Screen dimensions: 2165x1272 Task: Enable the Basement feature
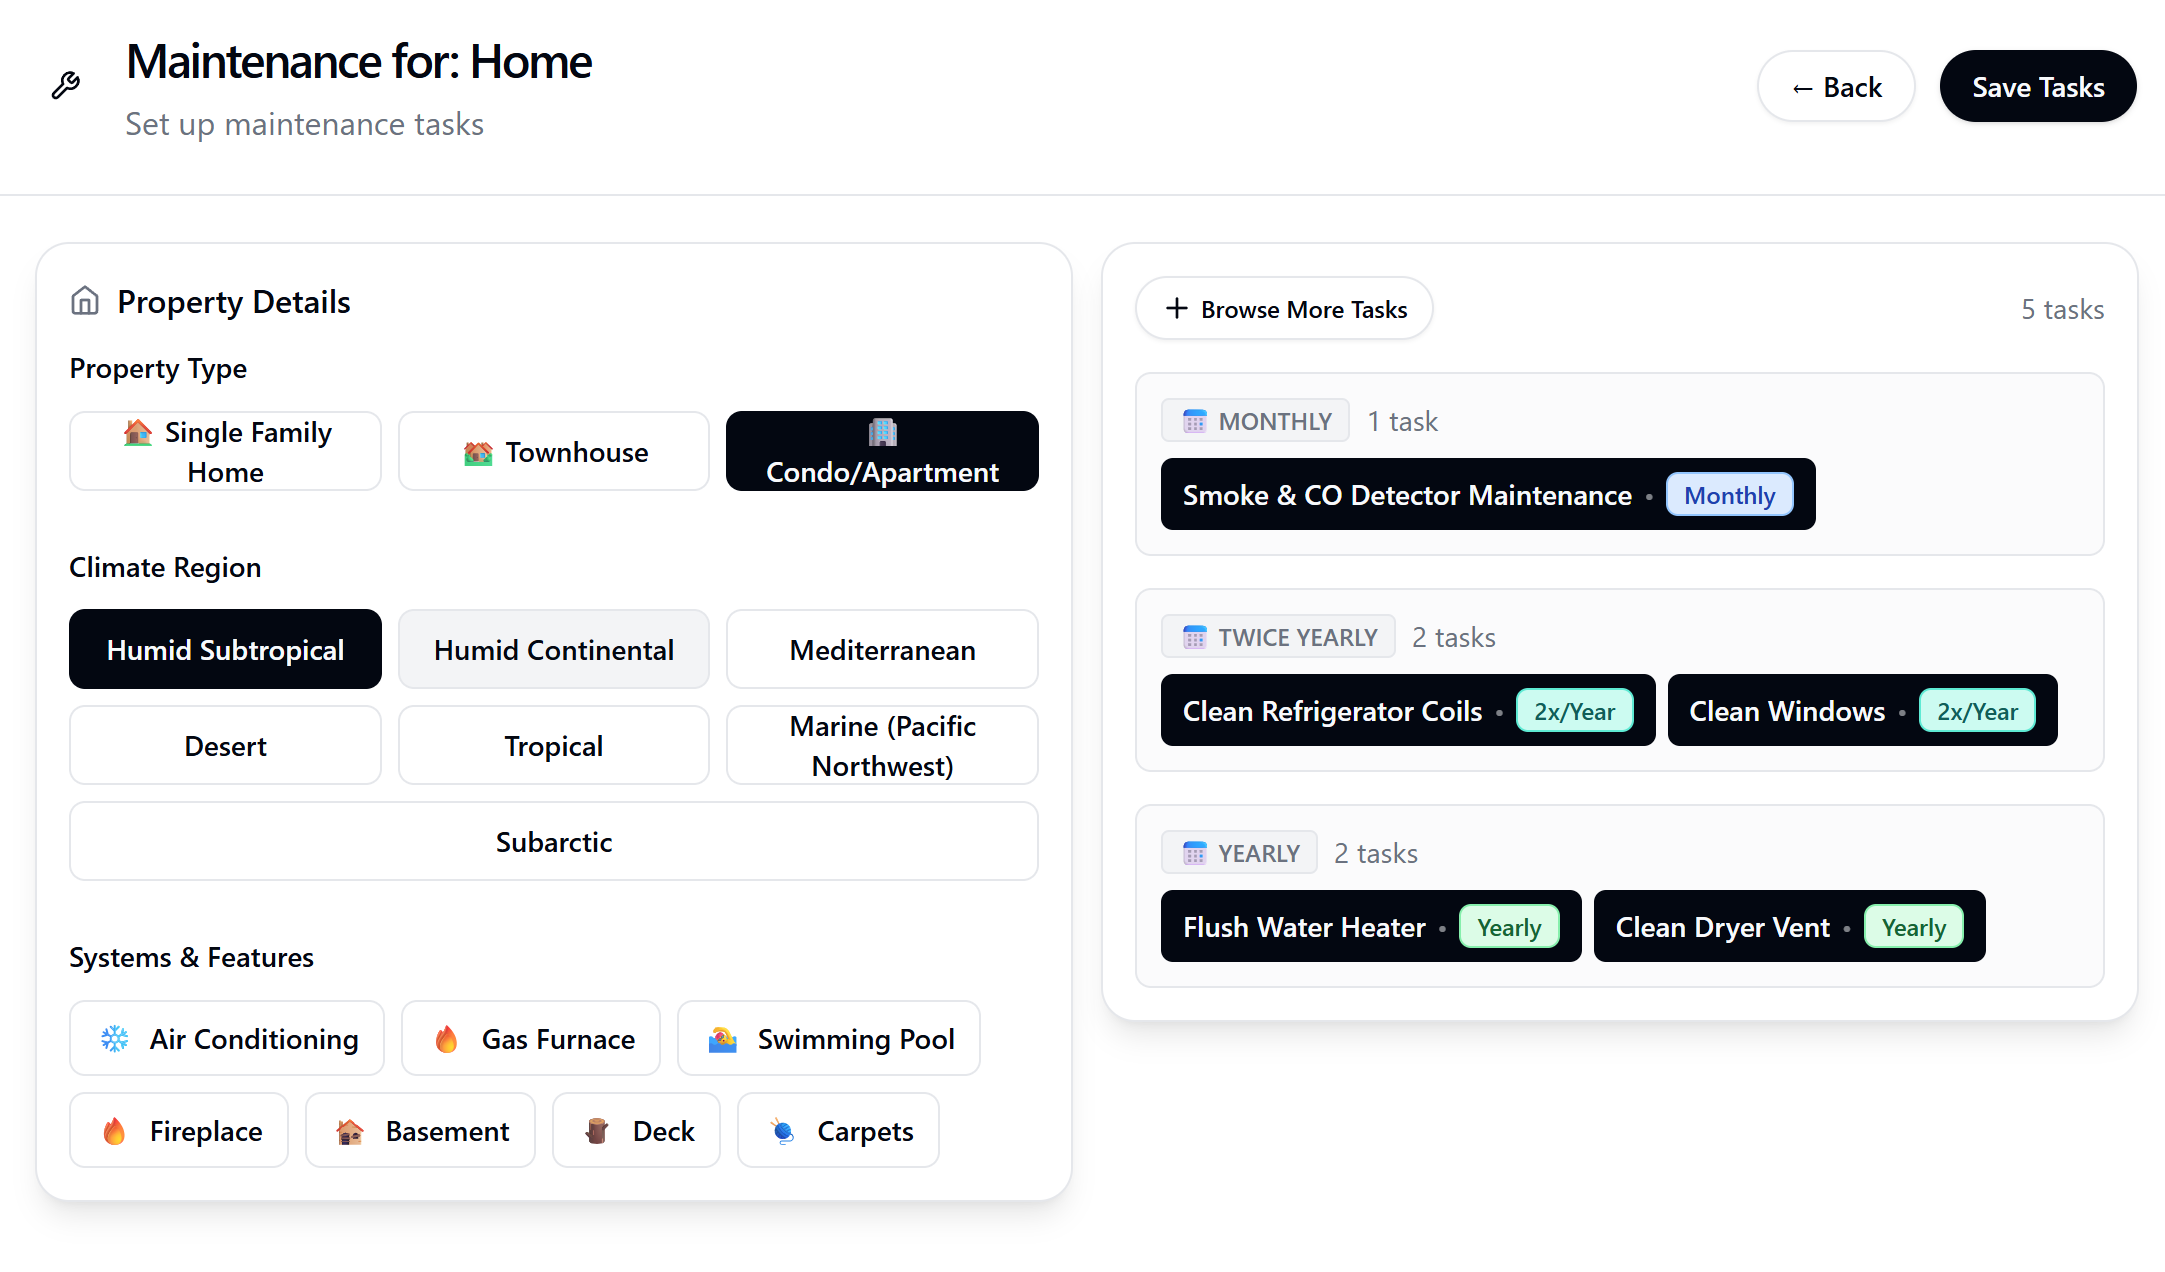tap(420, 1130)
